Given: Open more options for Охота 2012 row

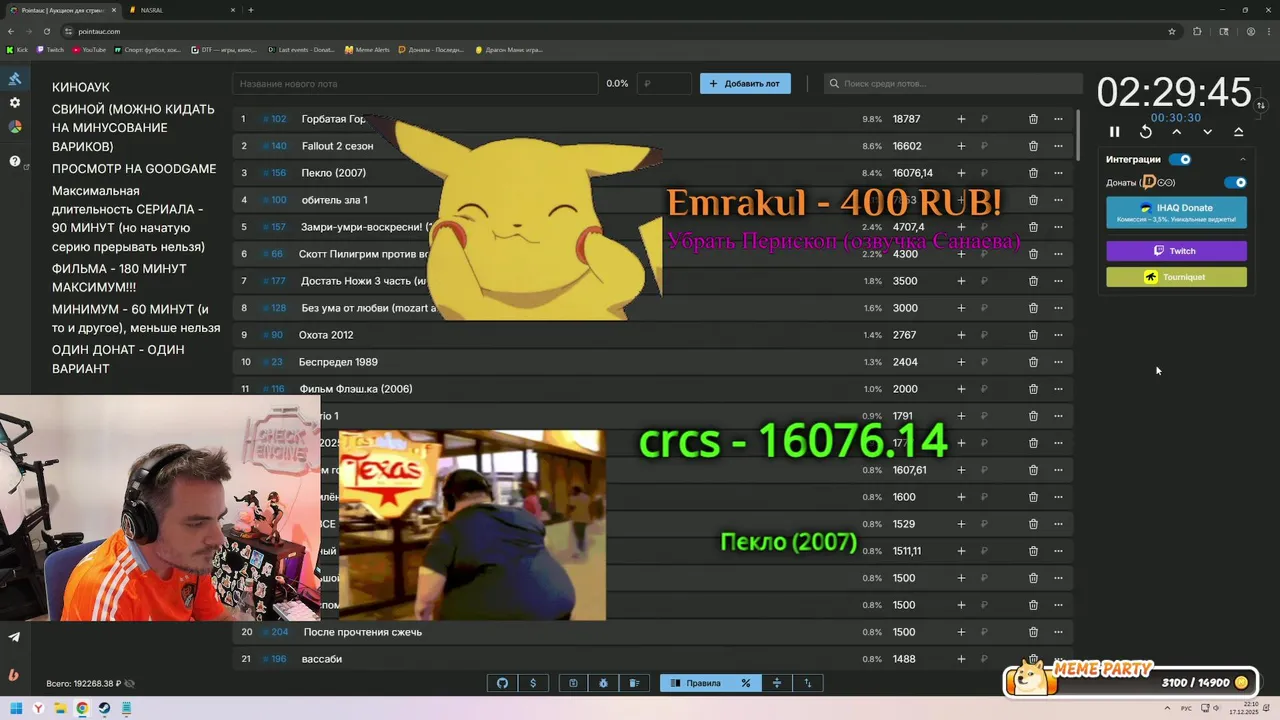Looking at the screenshot, I should click(x=1058, y=335).
